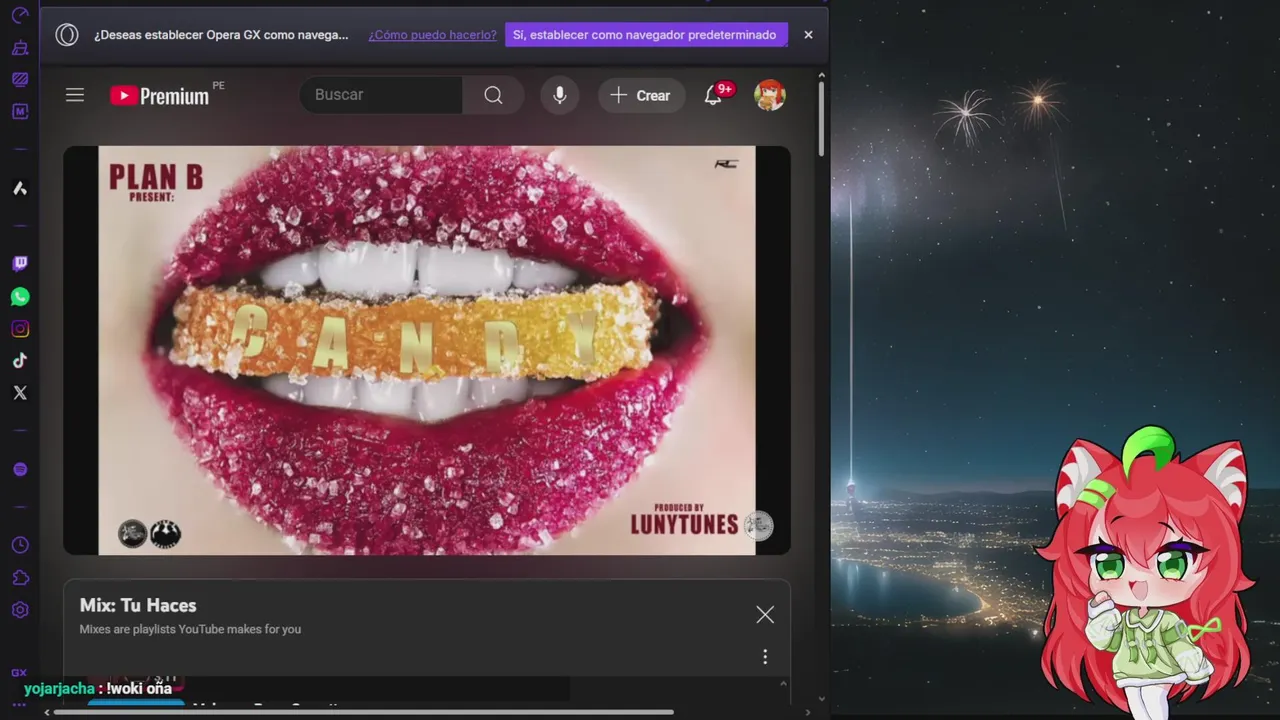Open the M icon in Opera sidebar
Viewport: 1280px width, 720px height.
(x=20, y=111)
